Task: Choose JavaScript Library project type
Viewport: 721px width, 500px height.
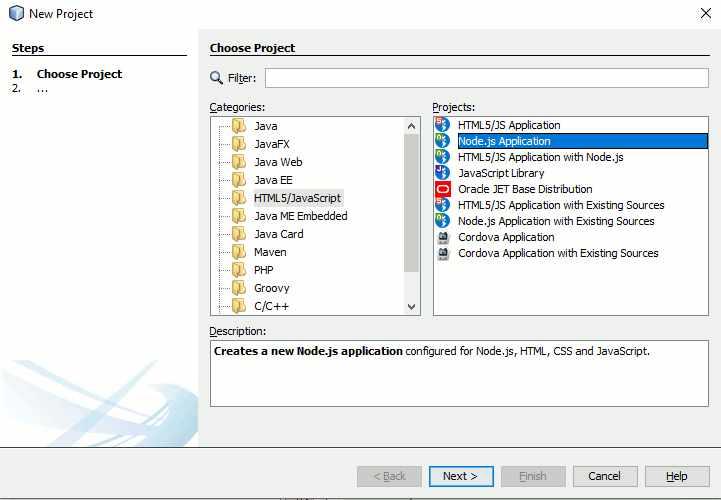Action: point(501,173)
